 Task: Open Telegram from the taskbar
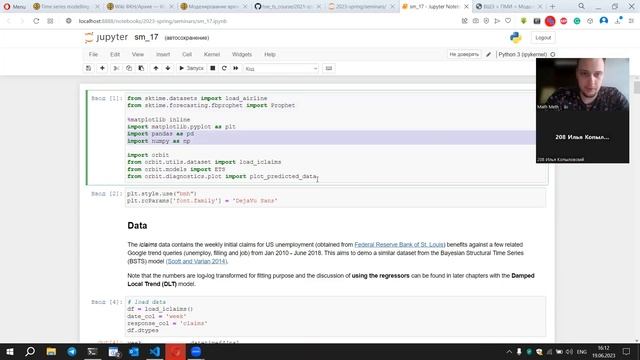click(x=72, y=351)
